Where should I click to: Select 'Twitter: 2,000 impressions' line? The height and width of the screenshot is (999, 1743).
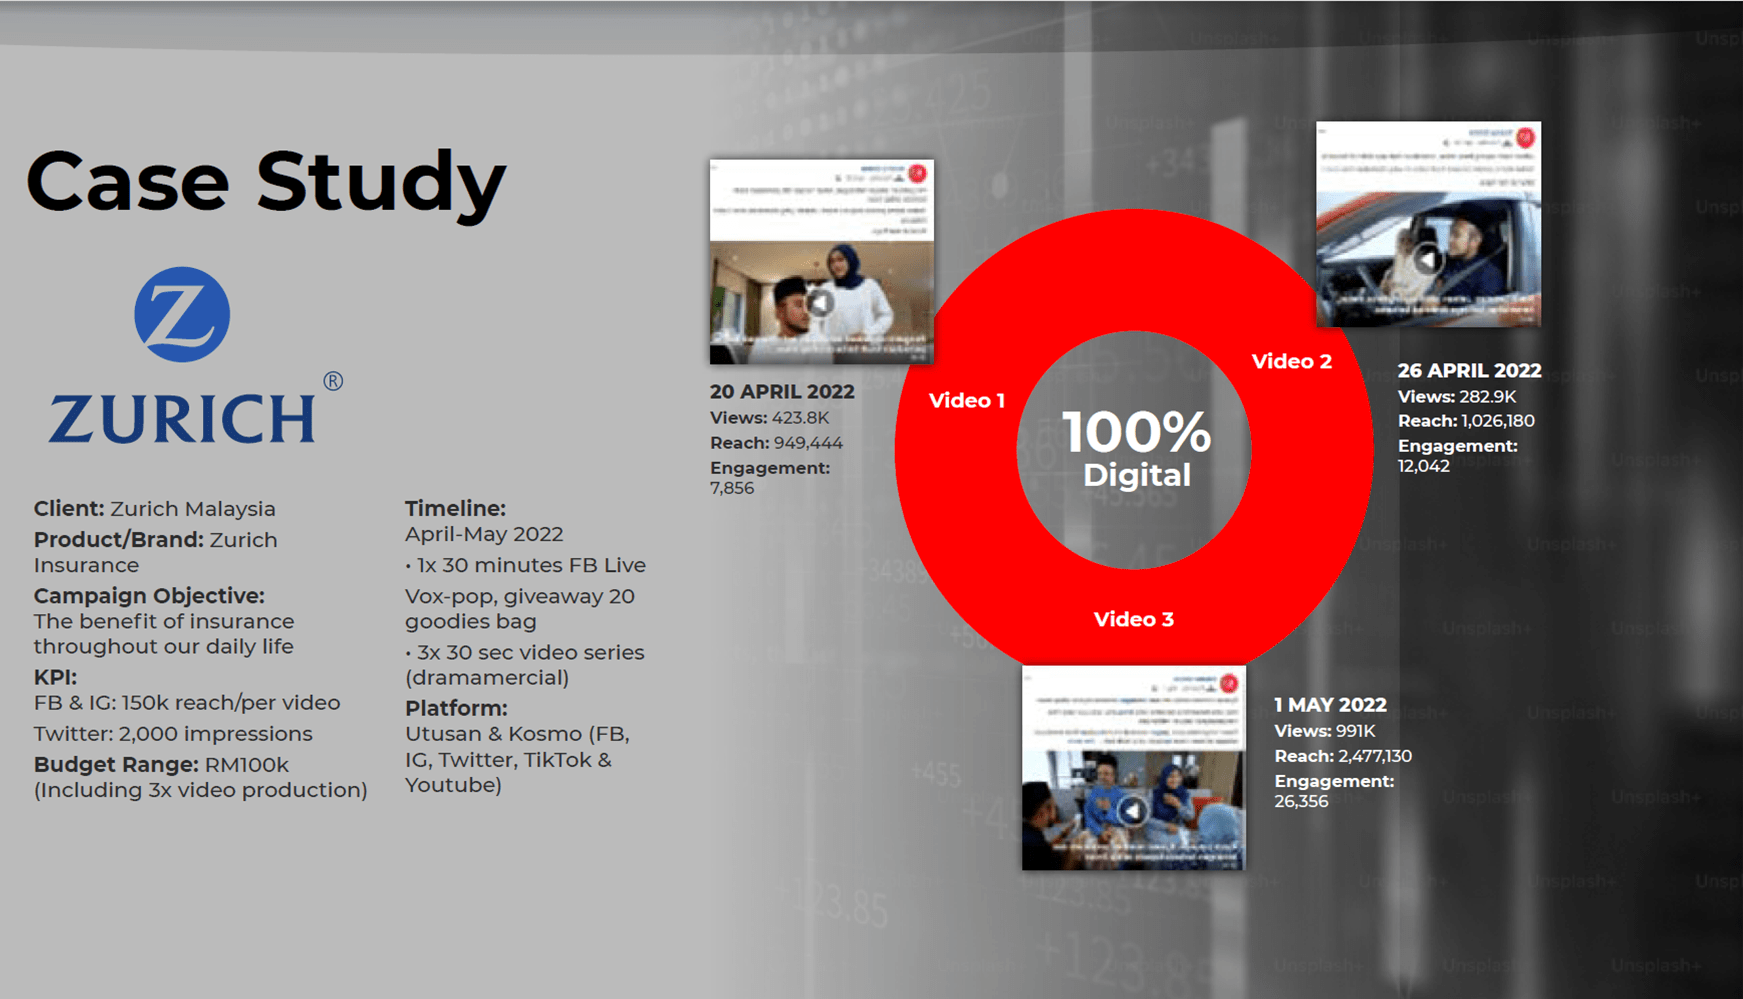click(x=173, y=734)
